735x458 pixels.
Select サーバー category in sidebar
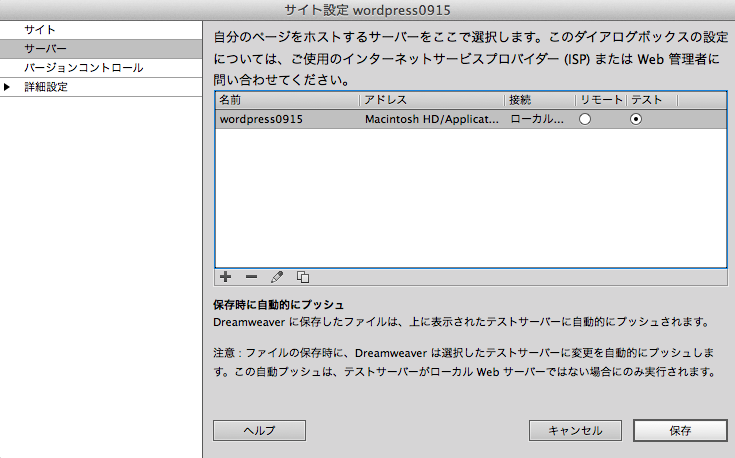click(x=101, y=49)
